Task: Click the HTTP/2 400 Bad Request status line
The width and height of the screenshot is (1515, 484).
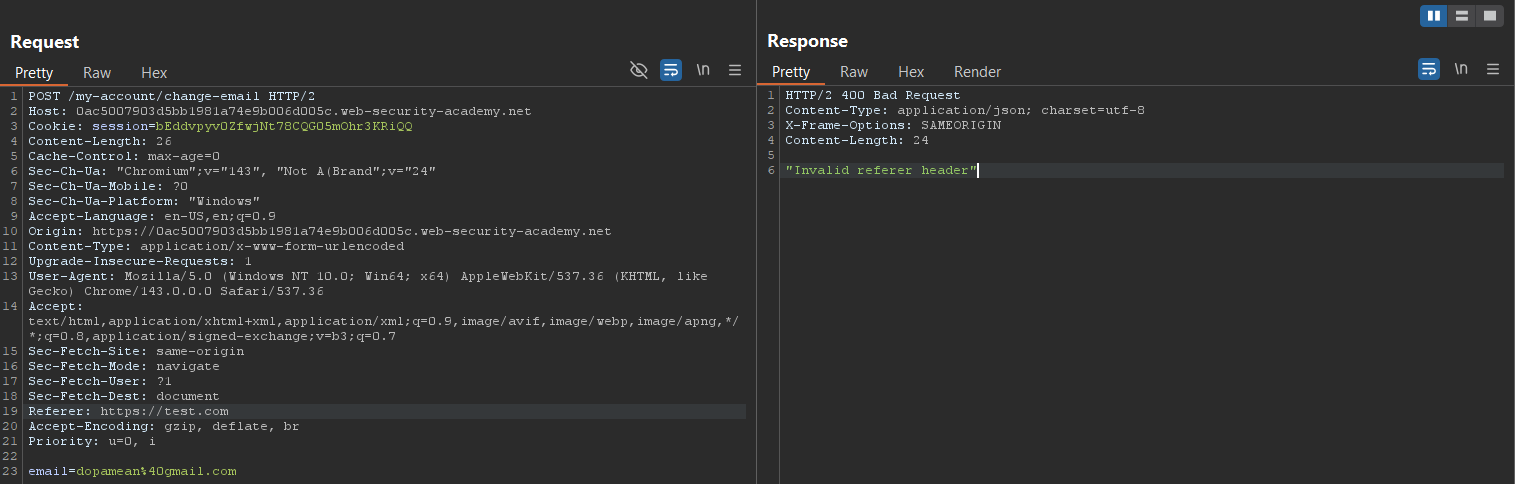Action: 873,96
